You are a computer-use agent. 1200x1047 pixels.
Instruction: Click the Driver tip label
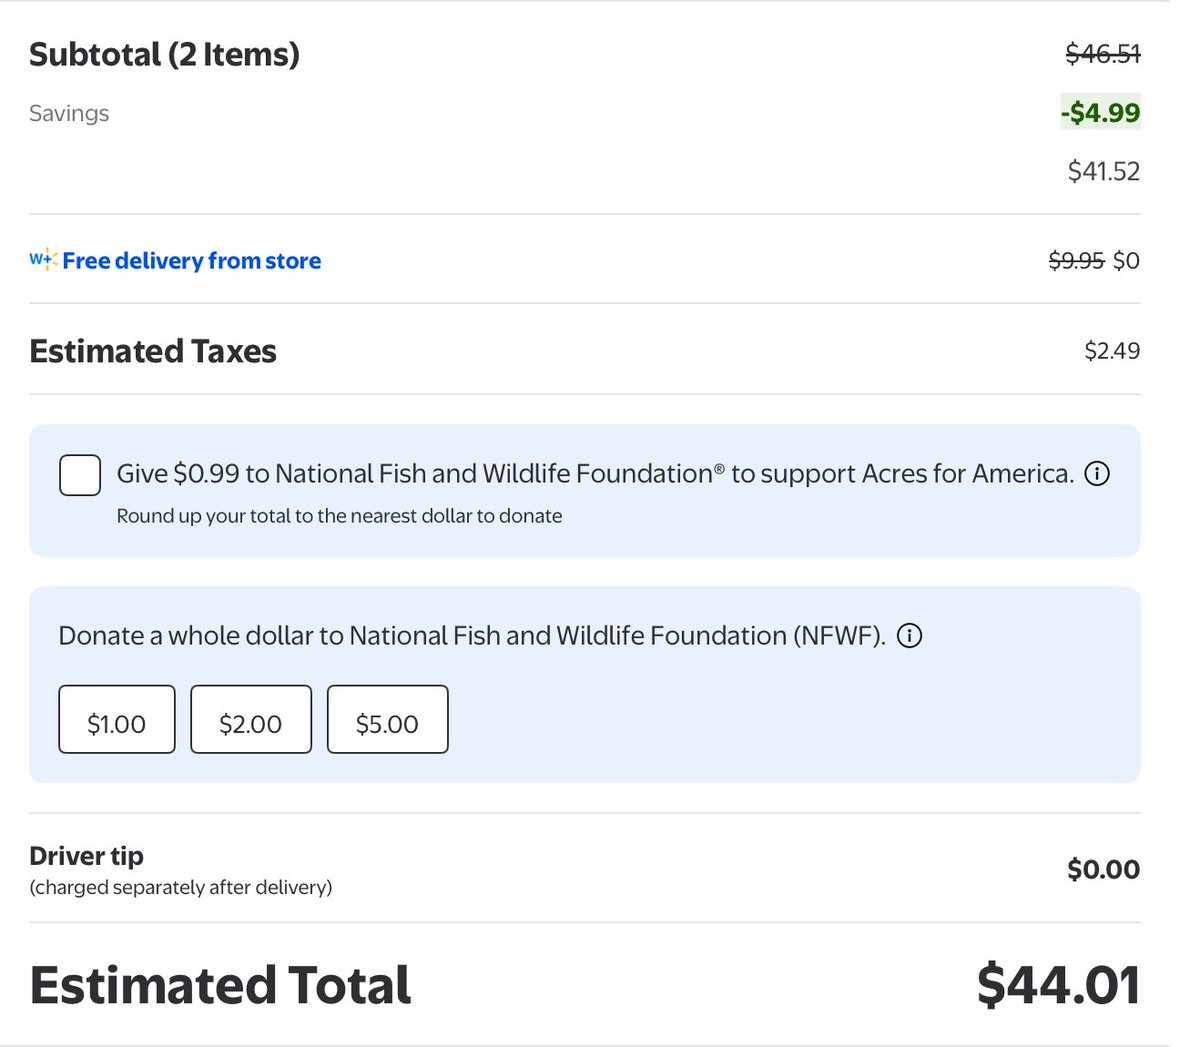point(86,856)
